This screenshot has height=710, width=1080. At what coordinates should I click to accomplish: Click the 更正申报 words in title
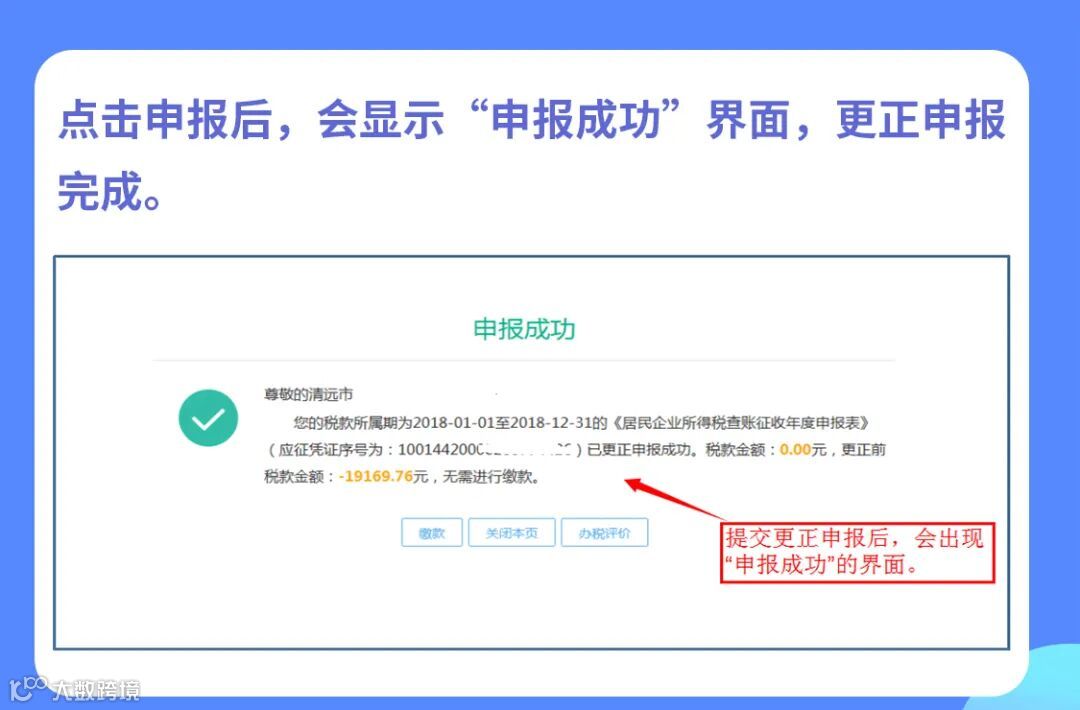click(x=921, y=120)
